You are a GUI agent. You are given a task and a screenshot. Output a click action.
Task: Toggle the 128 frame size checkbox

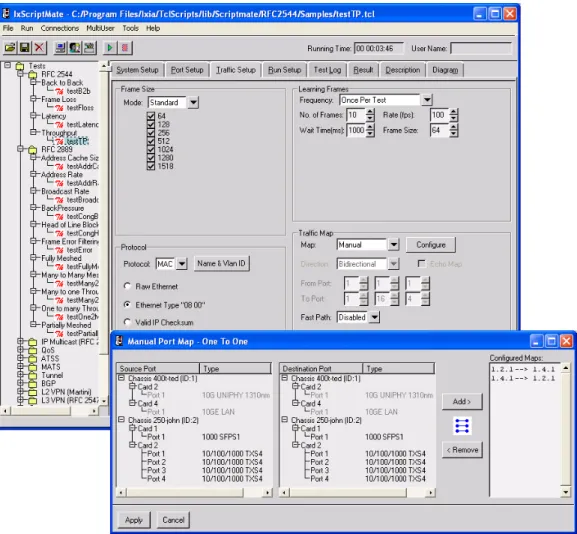point(151,124)
